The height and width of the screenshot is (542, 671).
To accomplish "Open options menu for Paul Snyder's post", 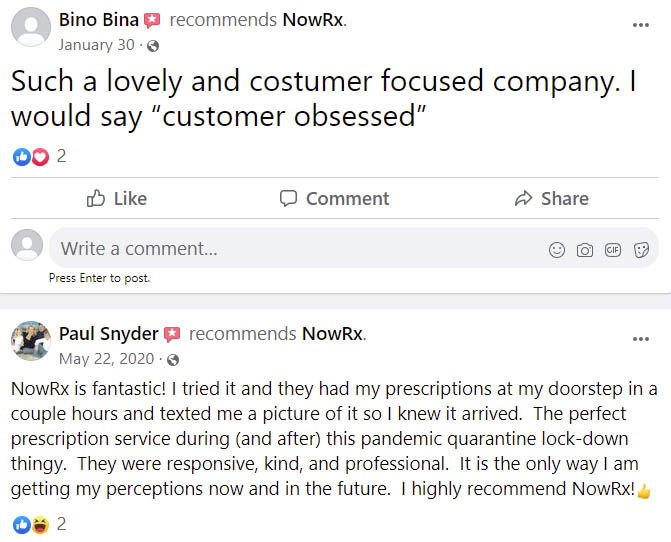I will pos(641,339).
